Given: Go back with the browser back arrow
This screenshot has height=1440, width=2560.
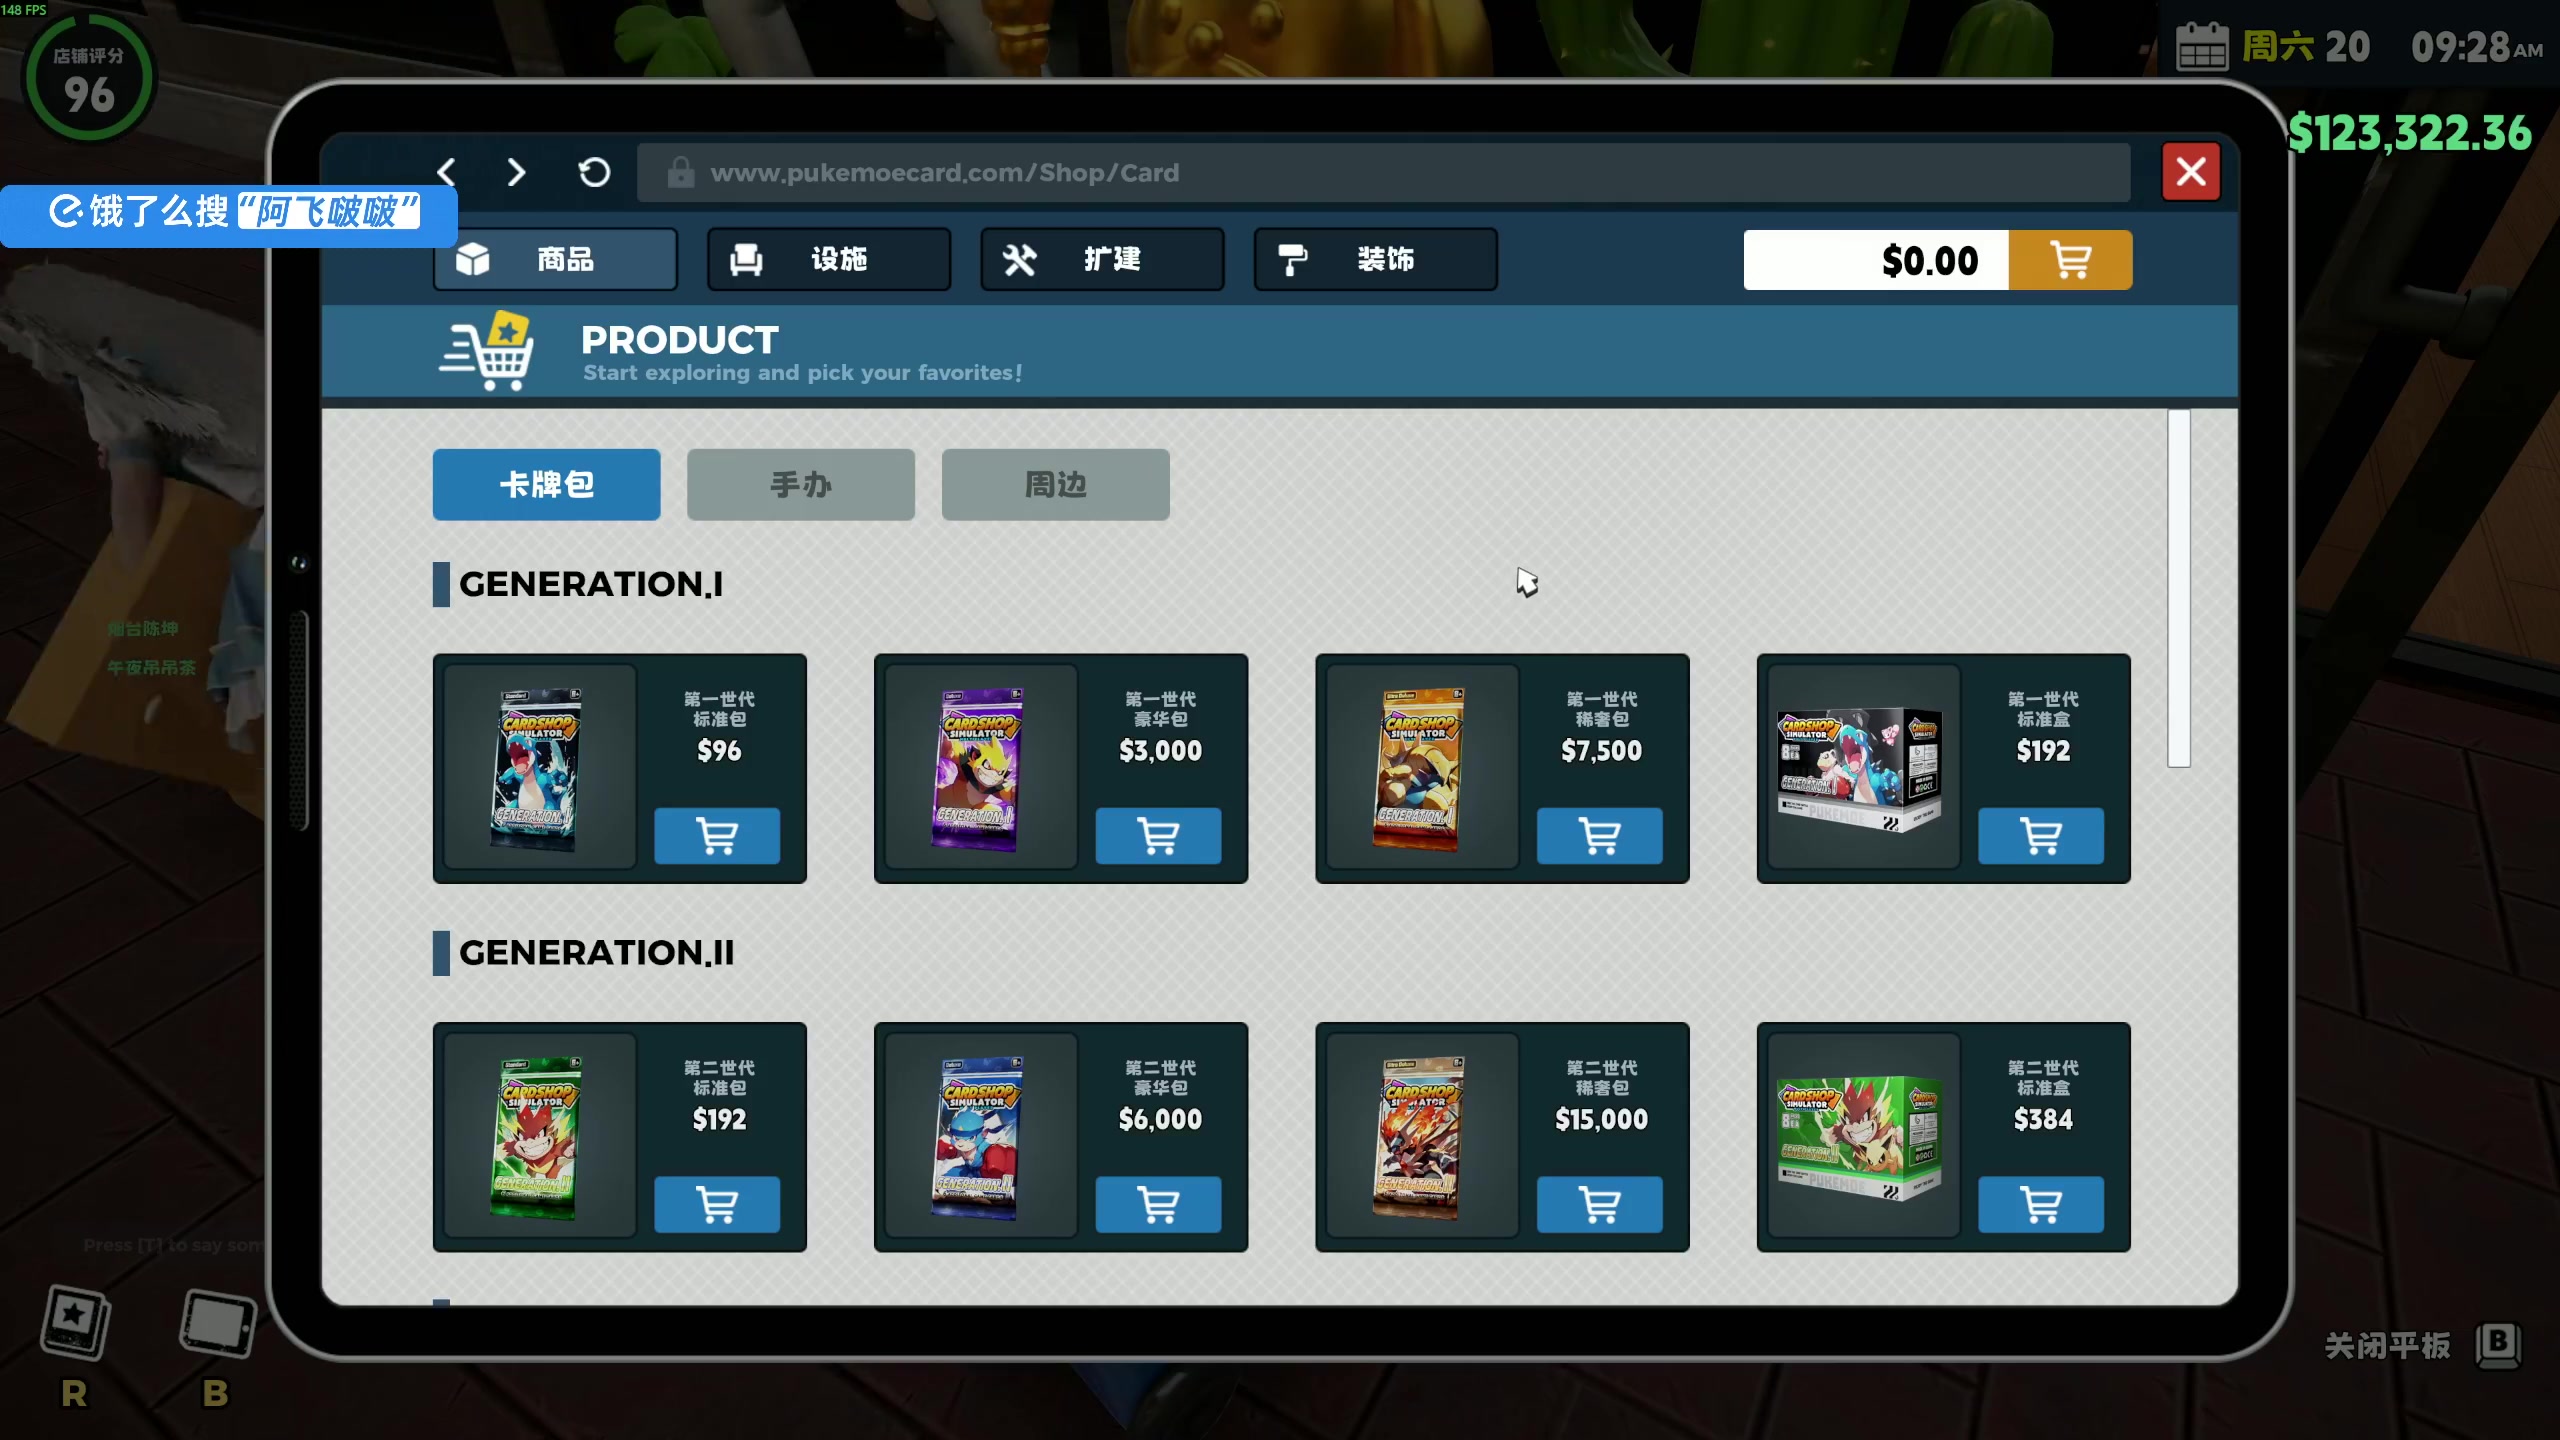Looking at the screenshot, I should point(447,172).
